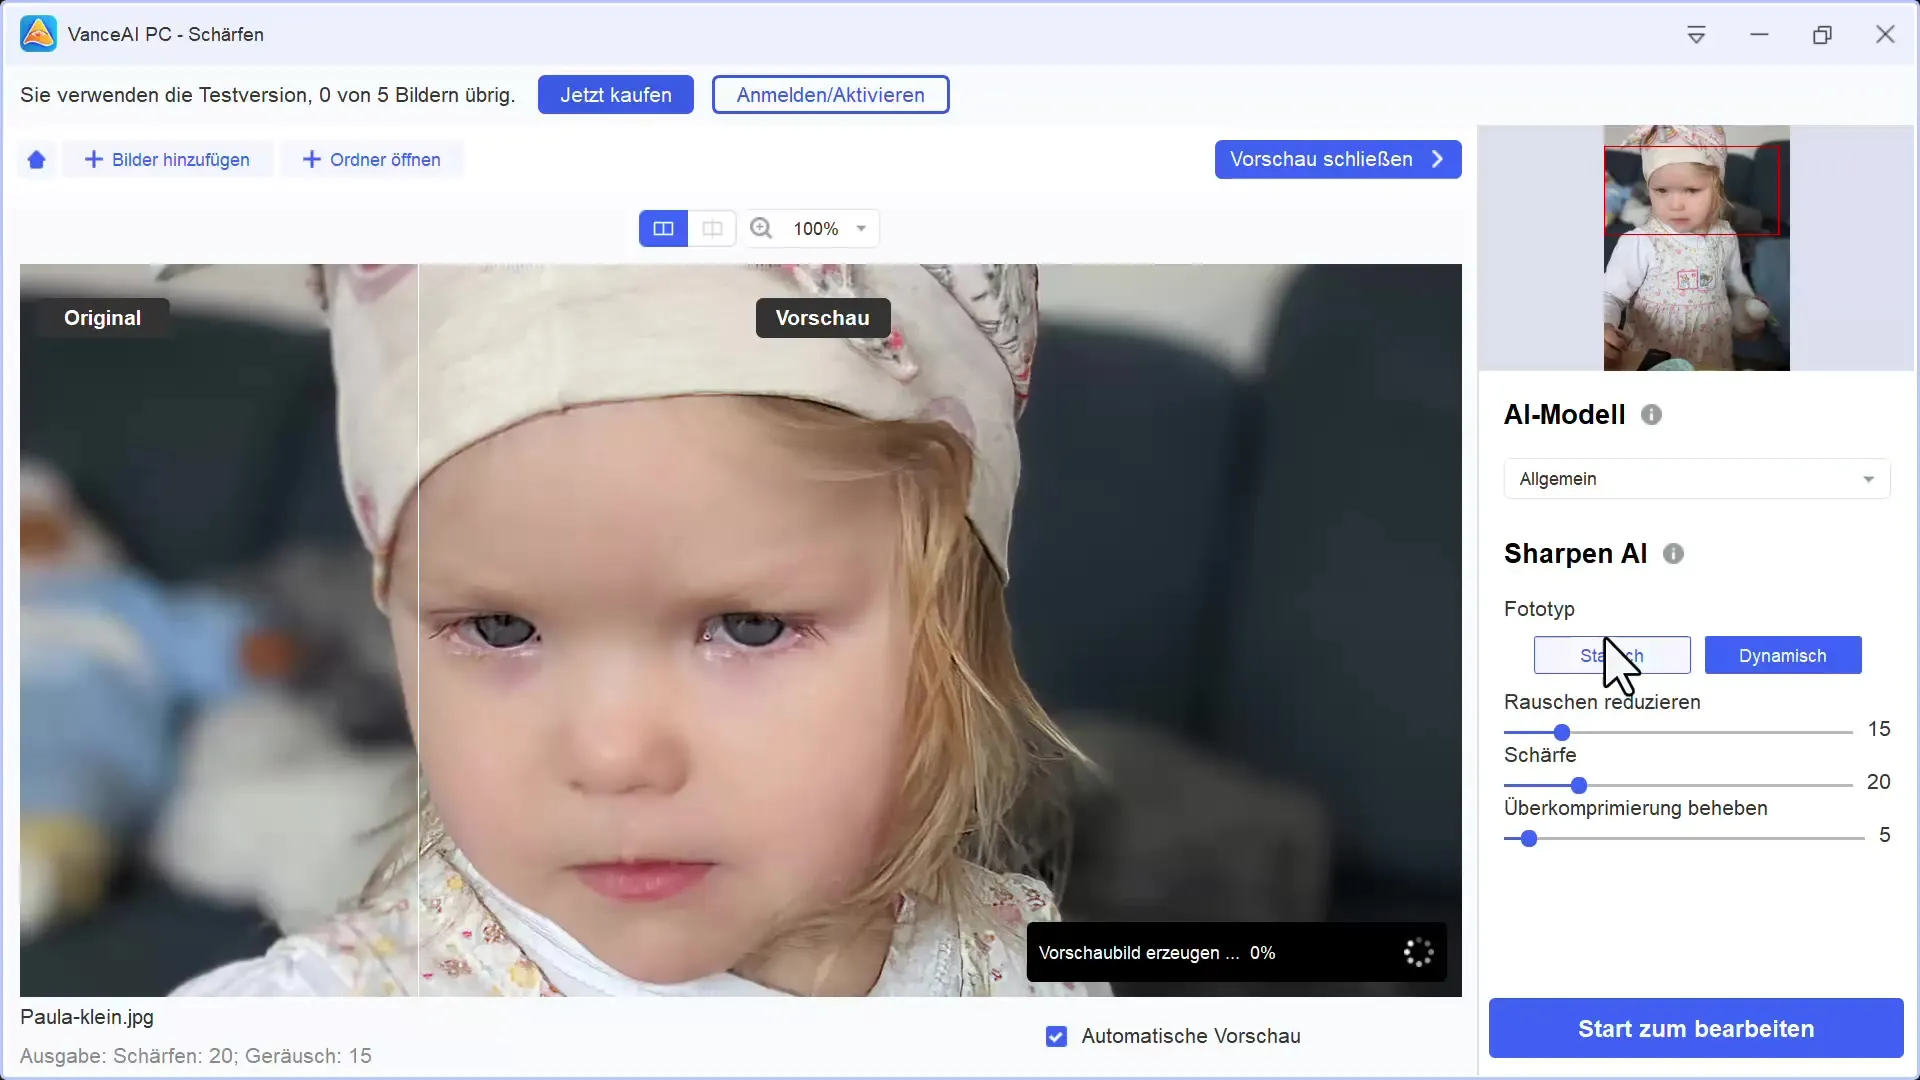The width and height of the screenshot is (1920, 1080).
Task: Click the trial version remaining images text
Action: (x=267, y=95)
